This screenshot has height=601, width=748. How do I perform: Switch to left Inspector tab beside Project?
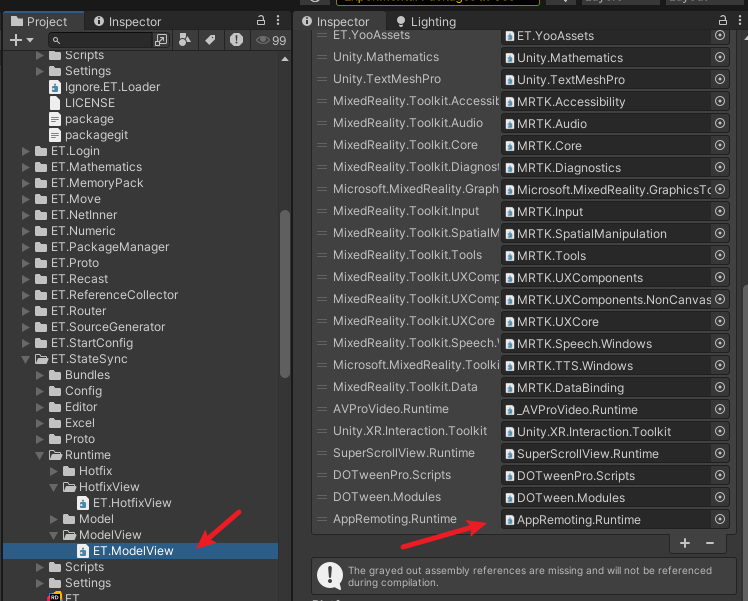127,21
